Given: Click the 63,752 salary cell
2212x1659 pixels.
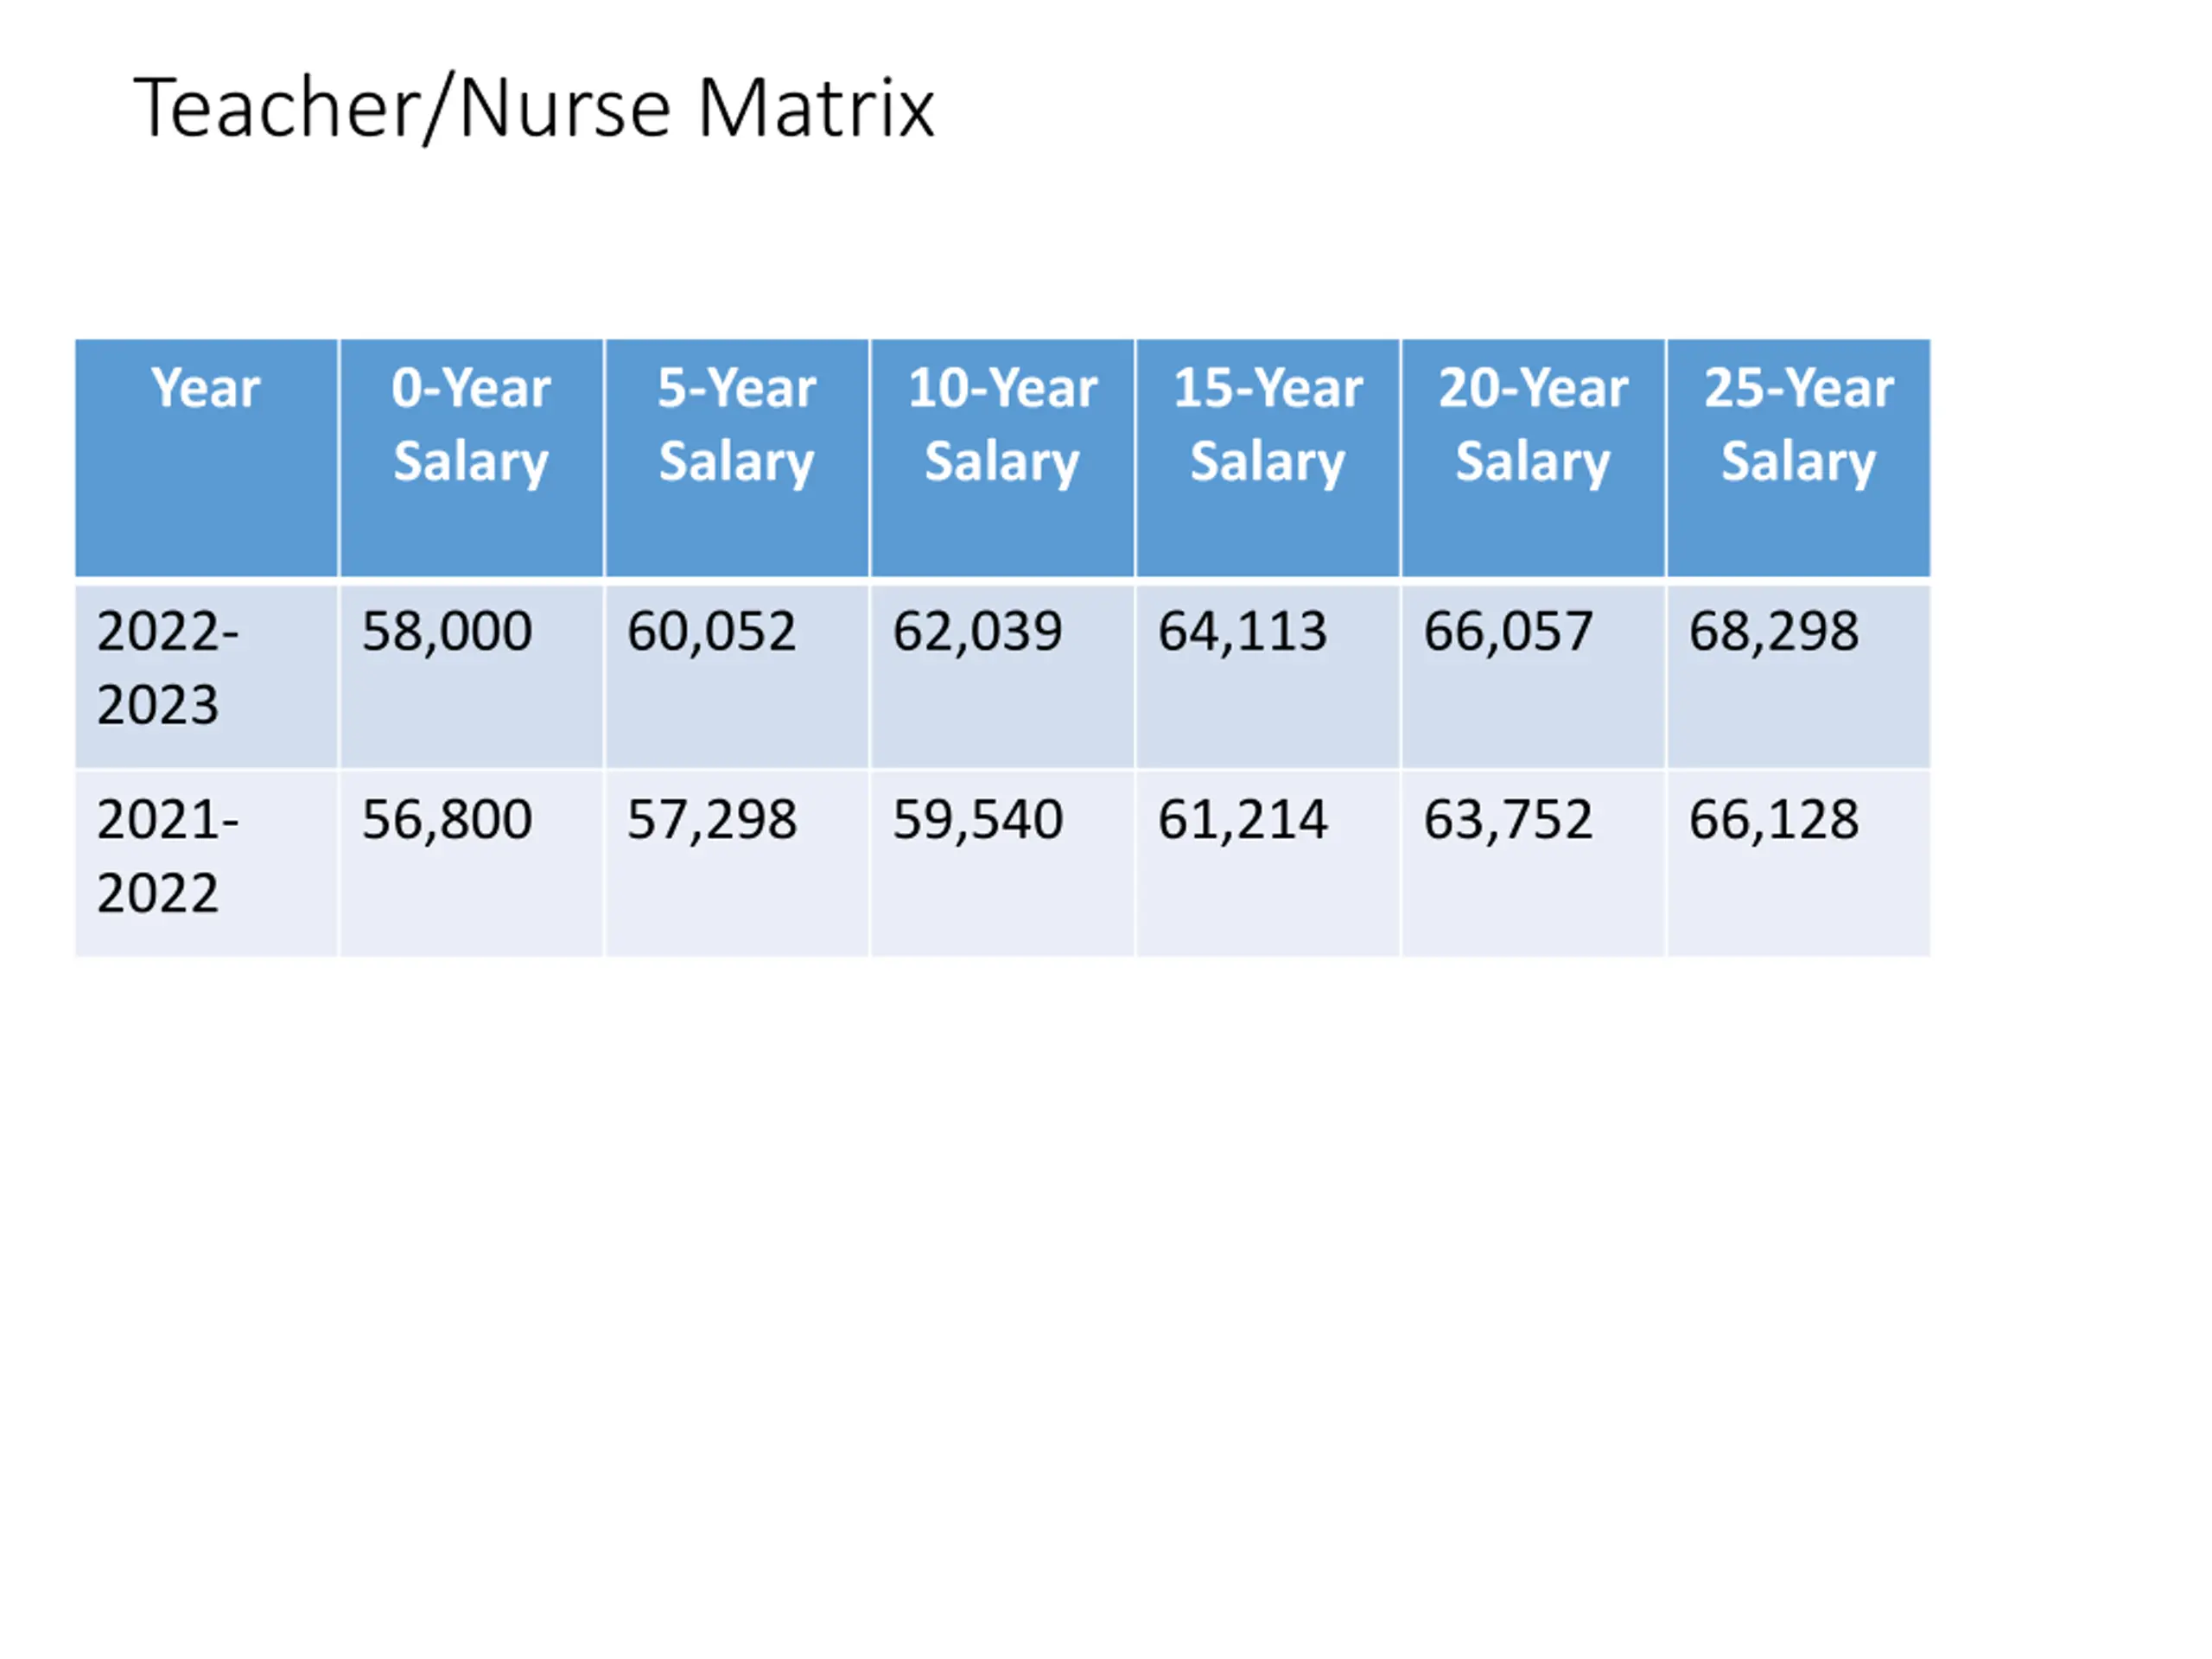Looking at the screenshot, I should tap(1533, 864).
